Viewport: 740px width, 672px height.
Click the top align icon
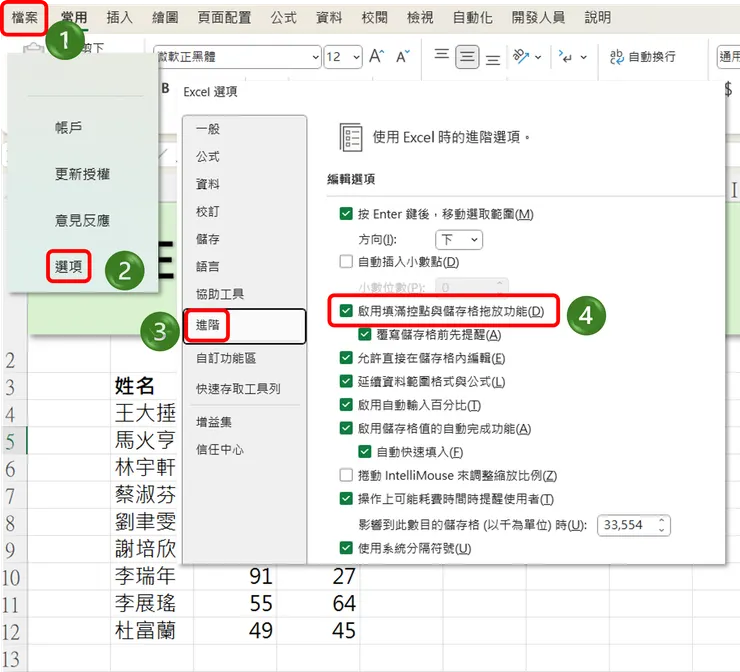(442, 54)
